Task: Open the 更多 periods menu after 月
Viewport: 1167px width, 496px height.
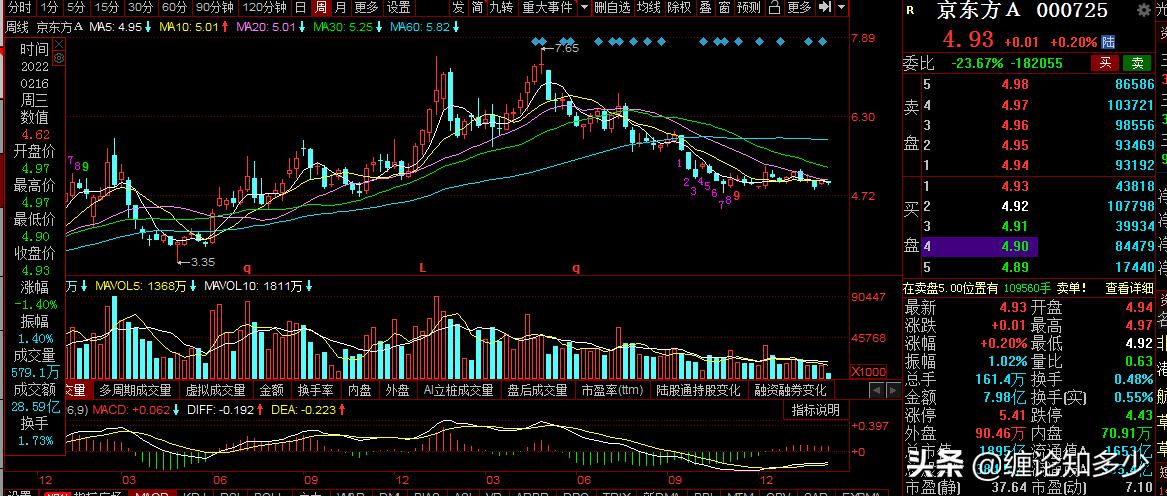Action: [365, 7]
